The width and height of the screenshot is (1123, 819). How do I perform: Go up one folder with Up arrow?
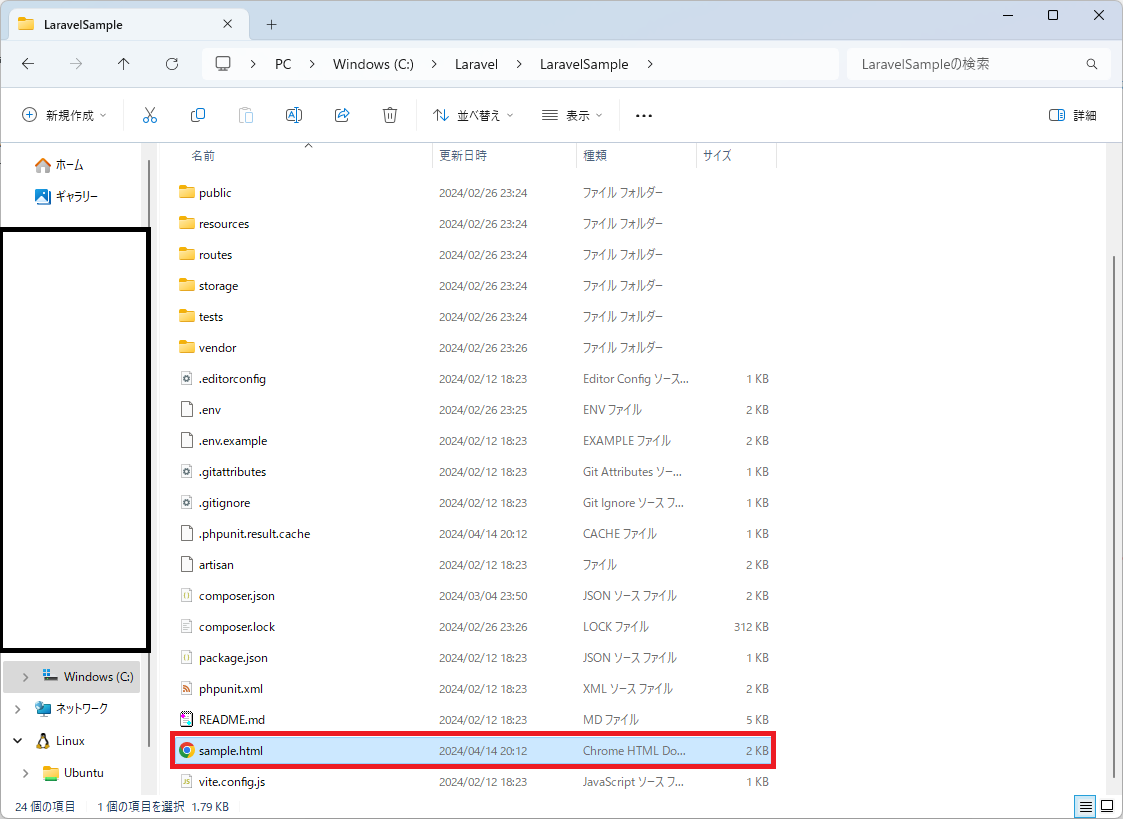click(x=123, y=64)
